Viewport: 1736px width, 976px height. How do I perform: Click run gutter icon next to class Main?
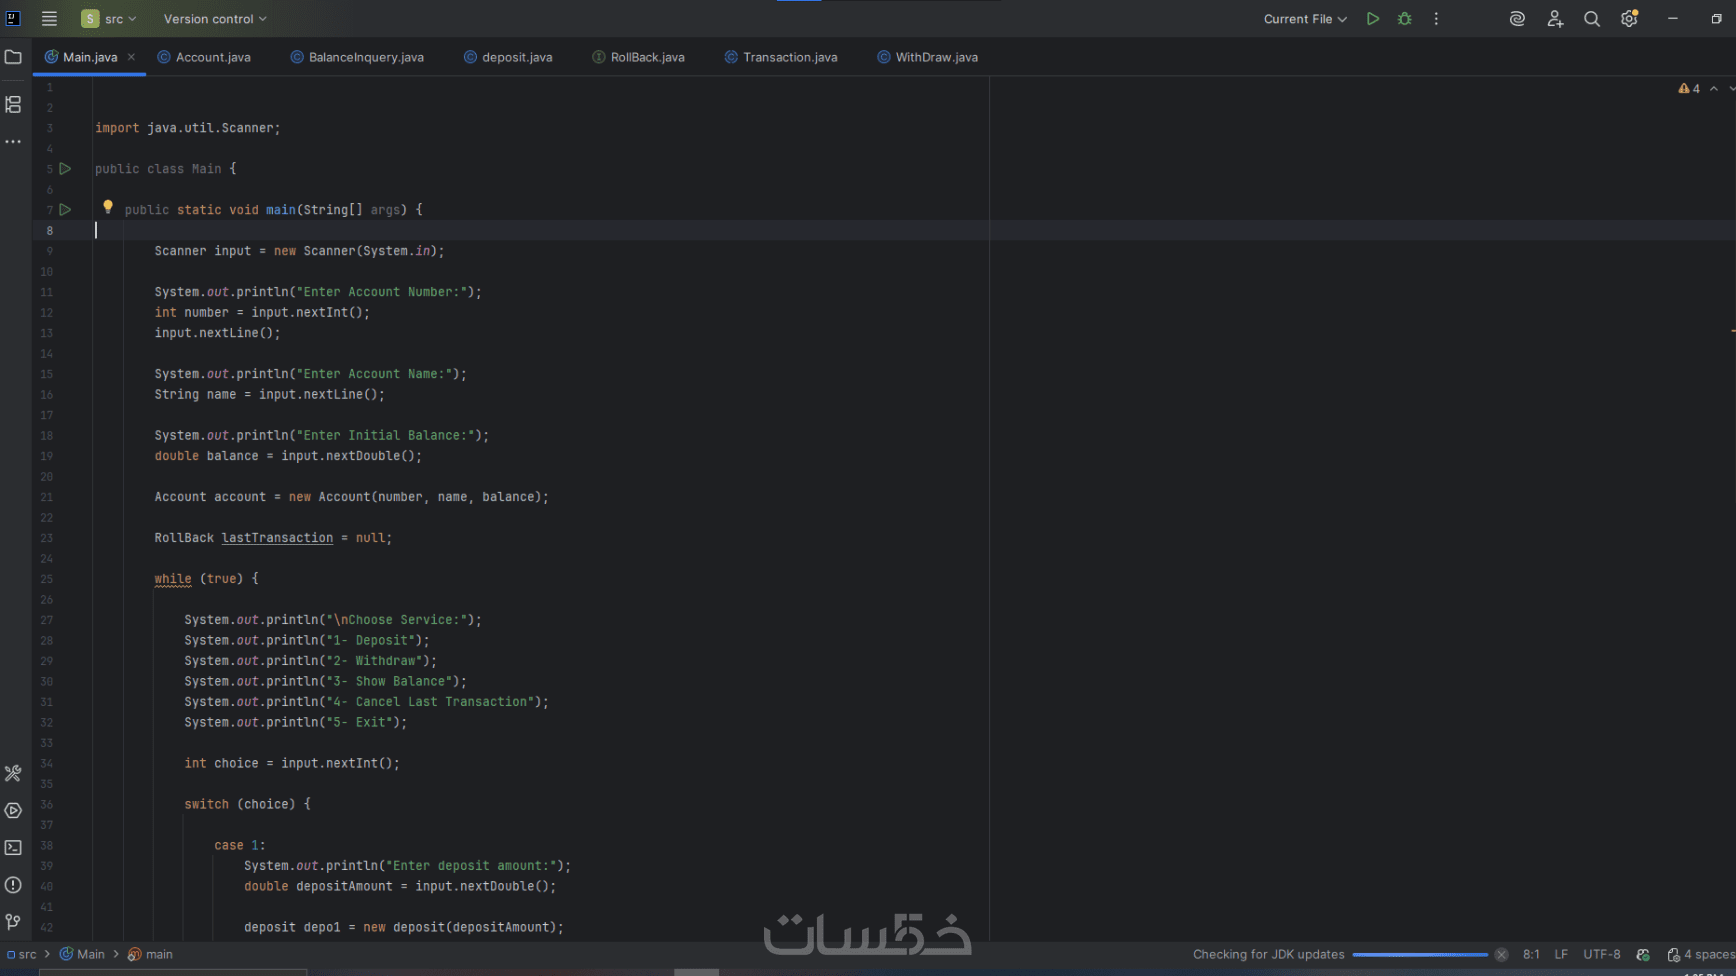(x=65, y=169)
